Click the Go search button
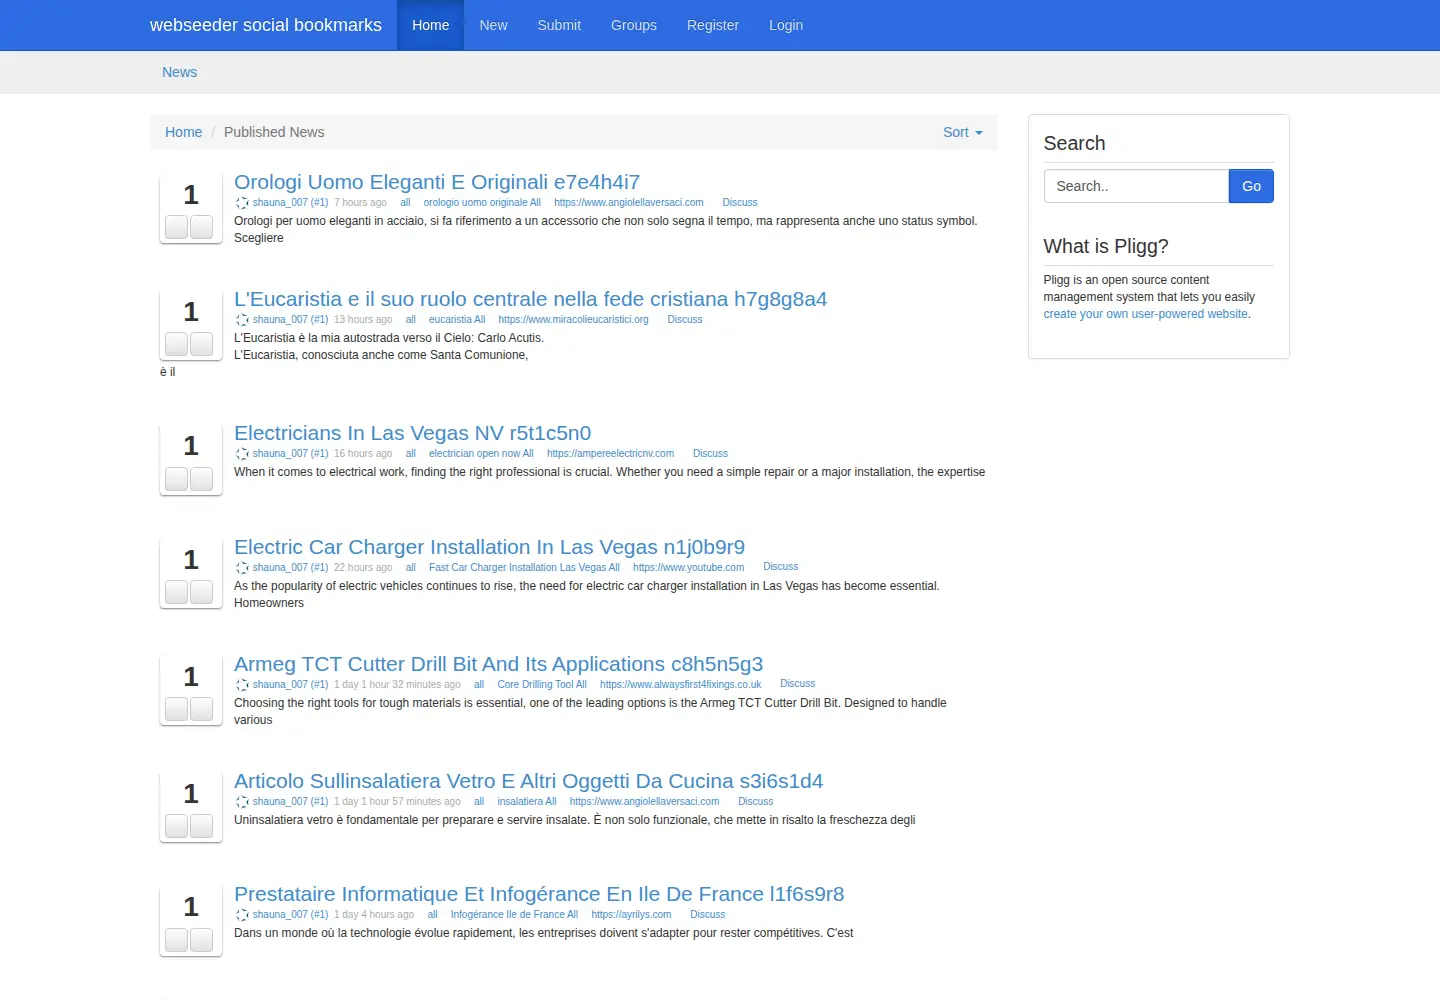 [1251, 186]
